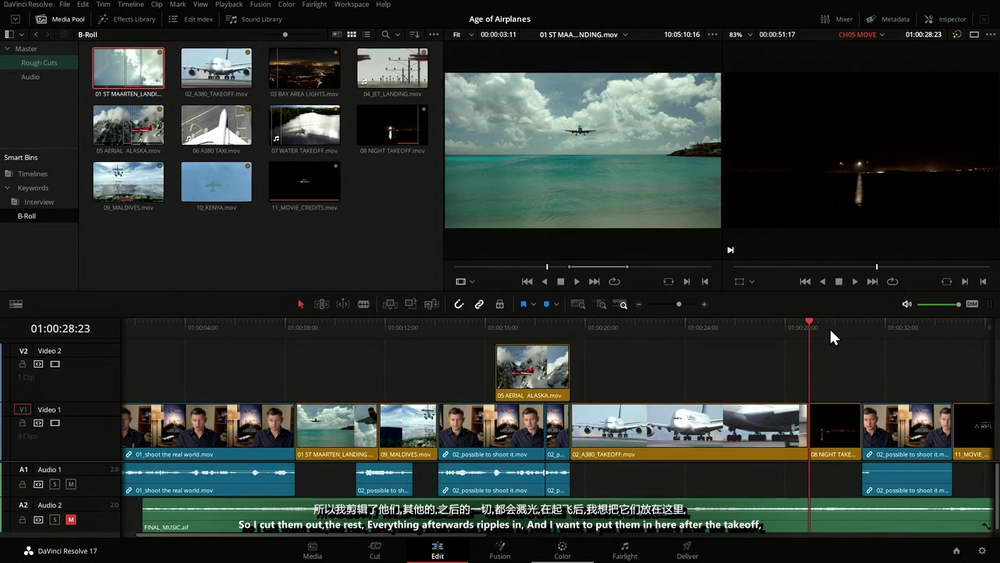Screen dimensions: 1000x563
Task: Toggle timeline Snapping magnet icon
Action: pos(458,304)
